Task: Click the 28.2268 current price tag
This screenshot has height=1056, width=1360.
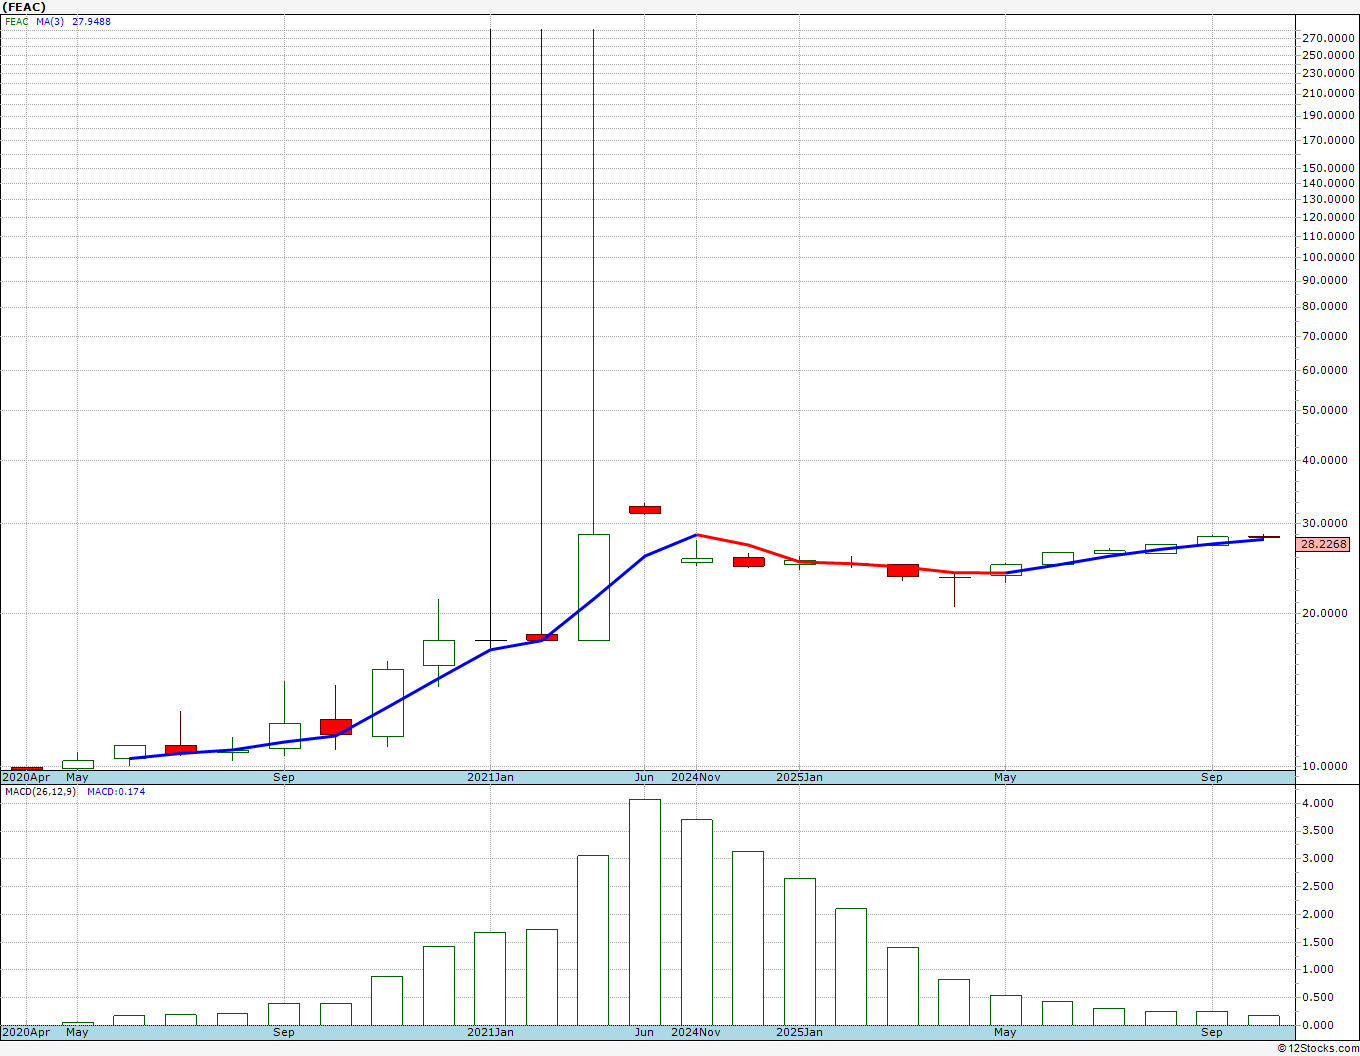Action: tap(1324, 545)
